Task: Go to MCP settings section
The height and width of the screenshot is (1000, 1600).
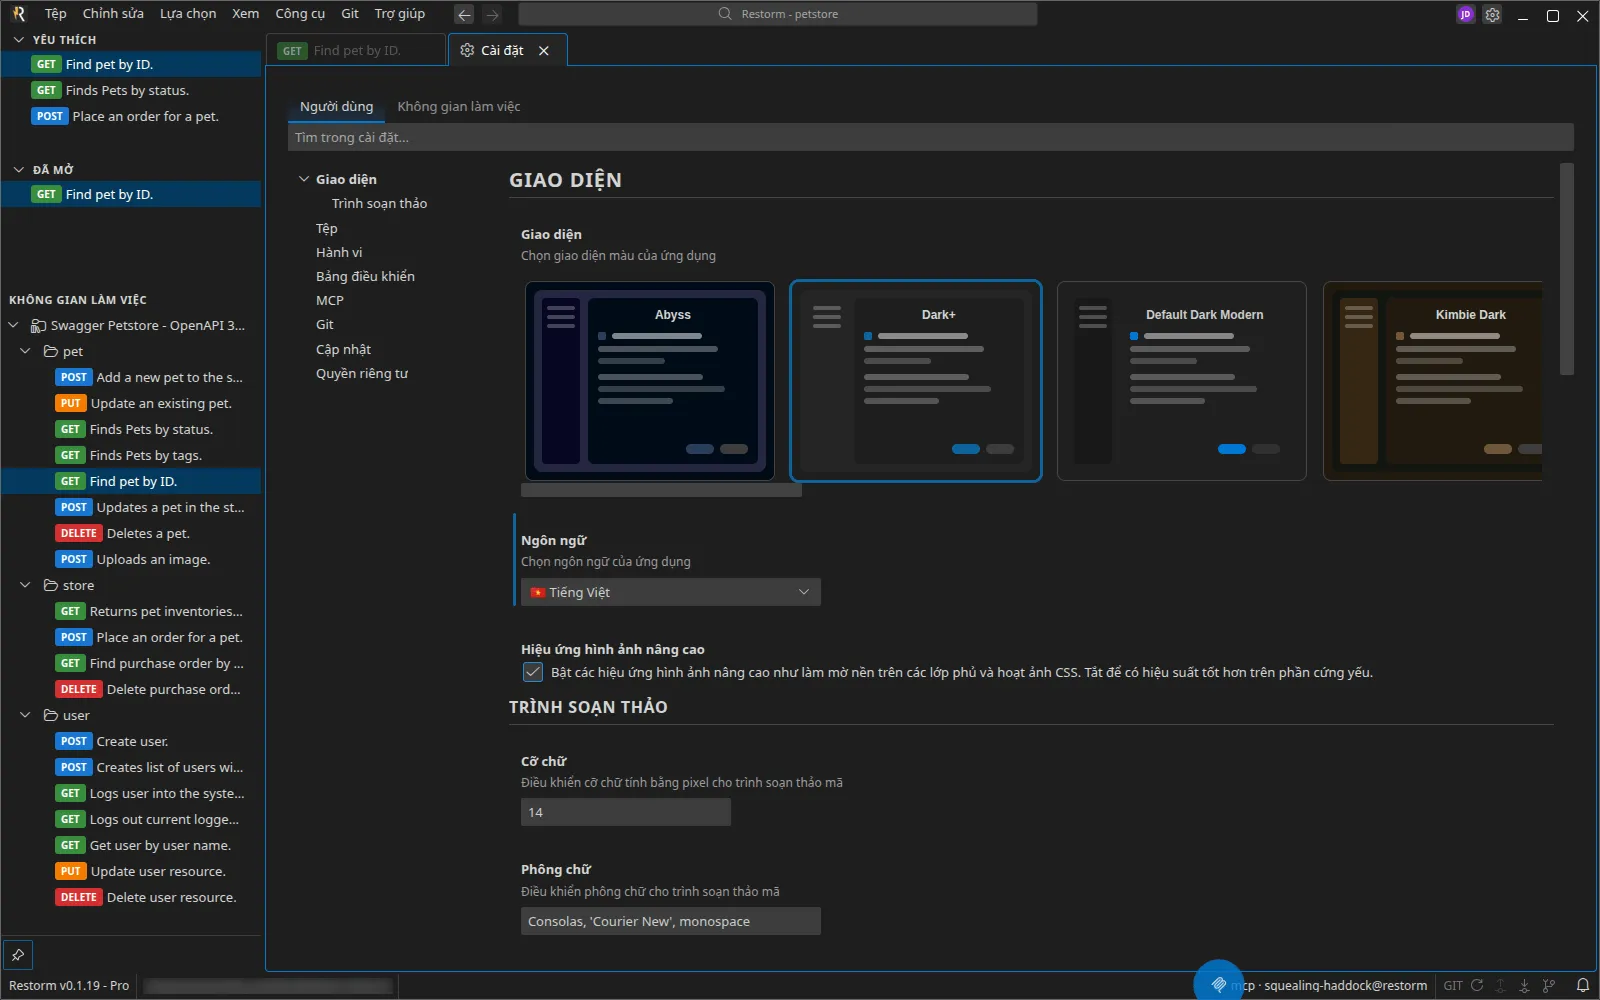Action: pos(330,300)
